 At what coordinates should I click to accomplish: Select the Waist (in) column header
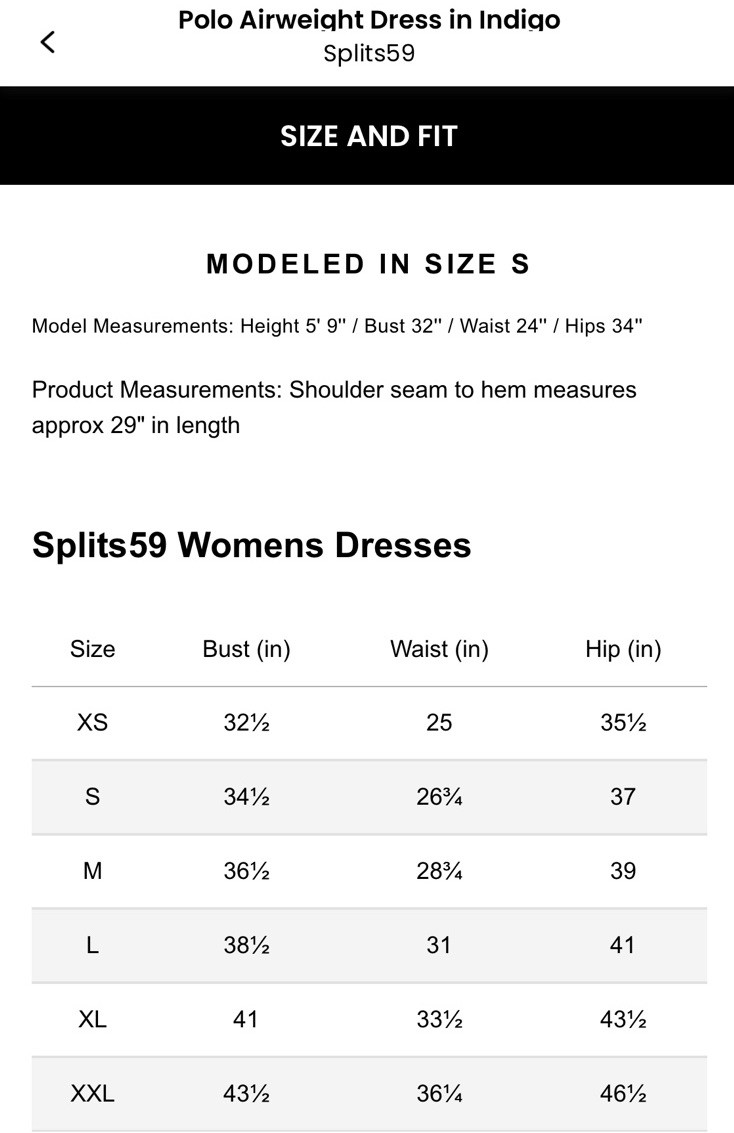[x=439, y=649]
